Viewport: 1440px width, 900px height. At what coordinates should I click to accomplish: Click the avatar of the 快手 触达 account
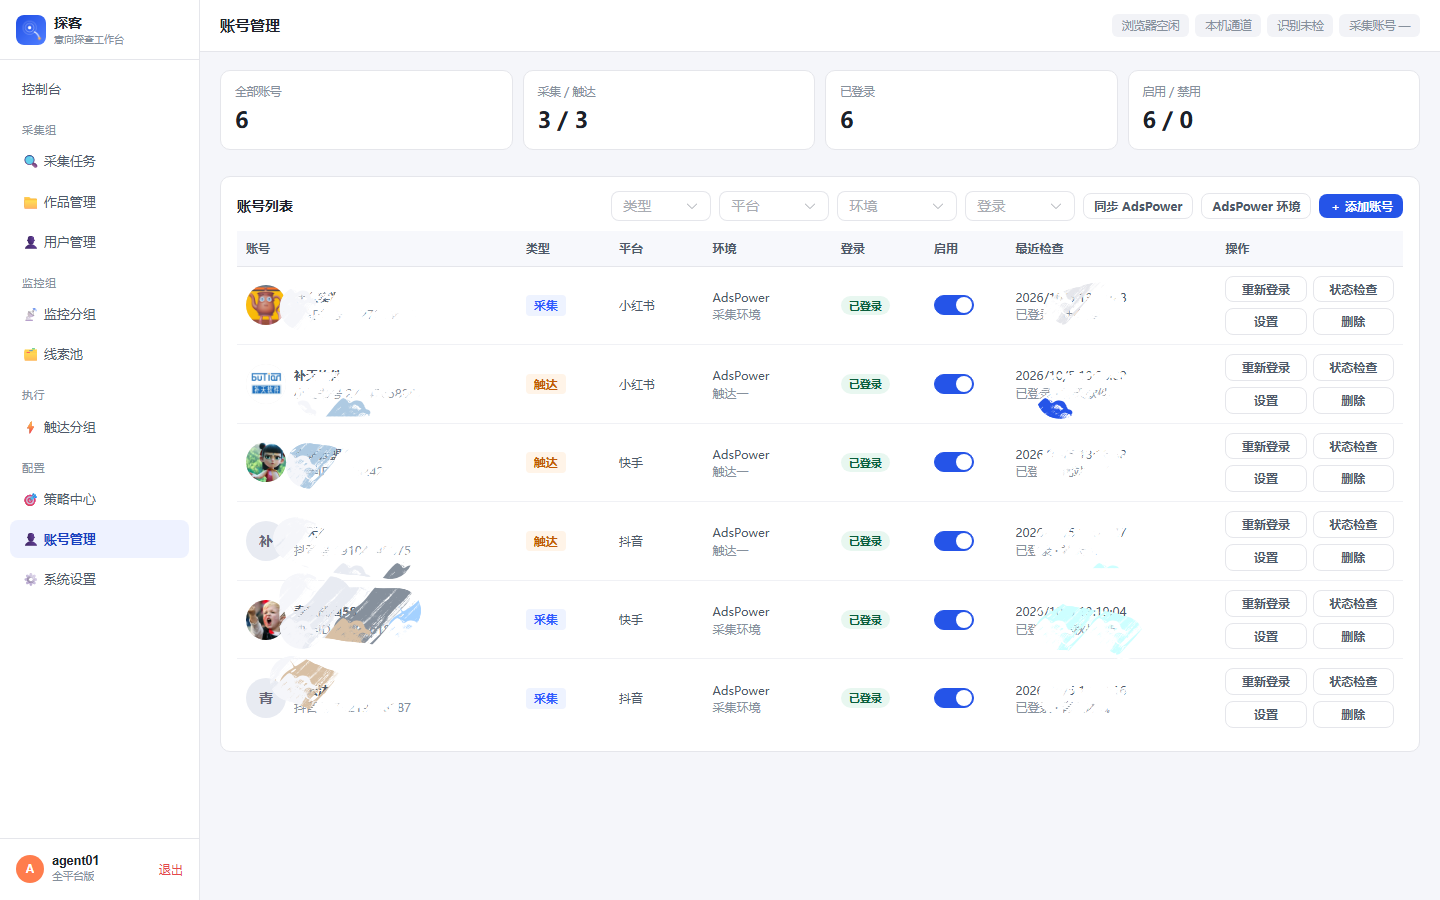click(x=266, y=462)
